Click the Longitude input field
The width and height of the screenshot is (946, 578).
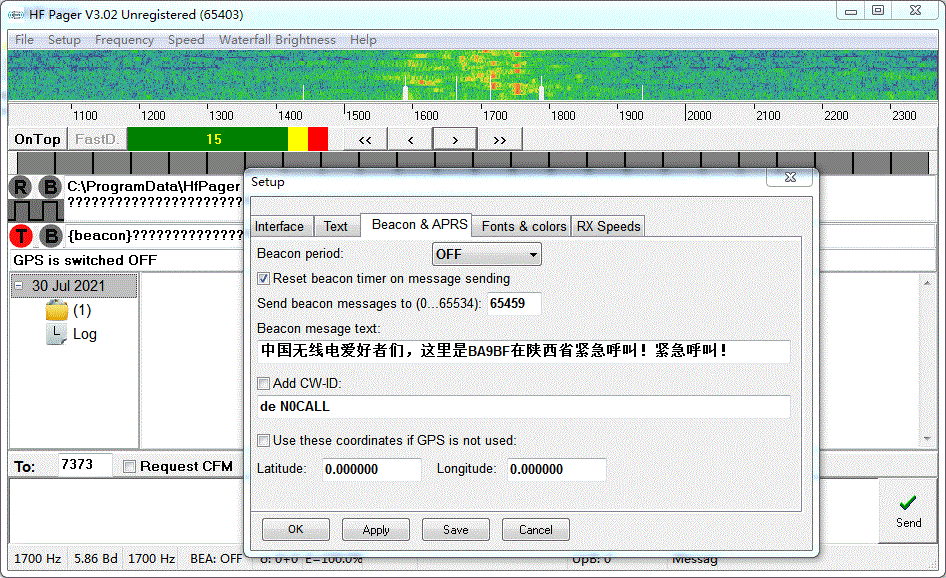tap(557, 469)
